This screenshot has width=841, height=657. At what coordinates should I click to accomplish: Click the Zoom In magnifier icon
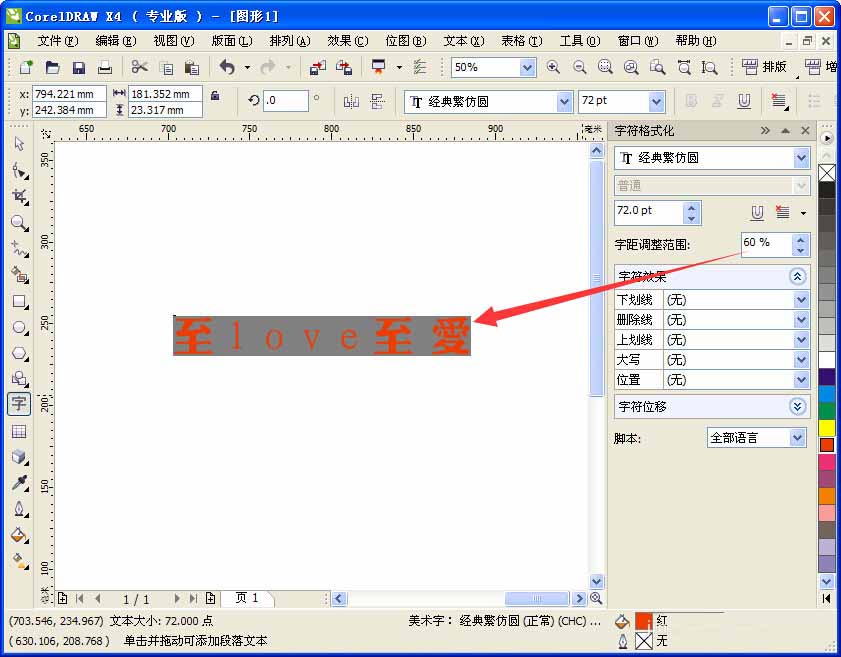553,67
